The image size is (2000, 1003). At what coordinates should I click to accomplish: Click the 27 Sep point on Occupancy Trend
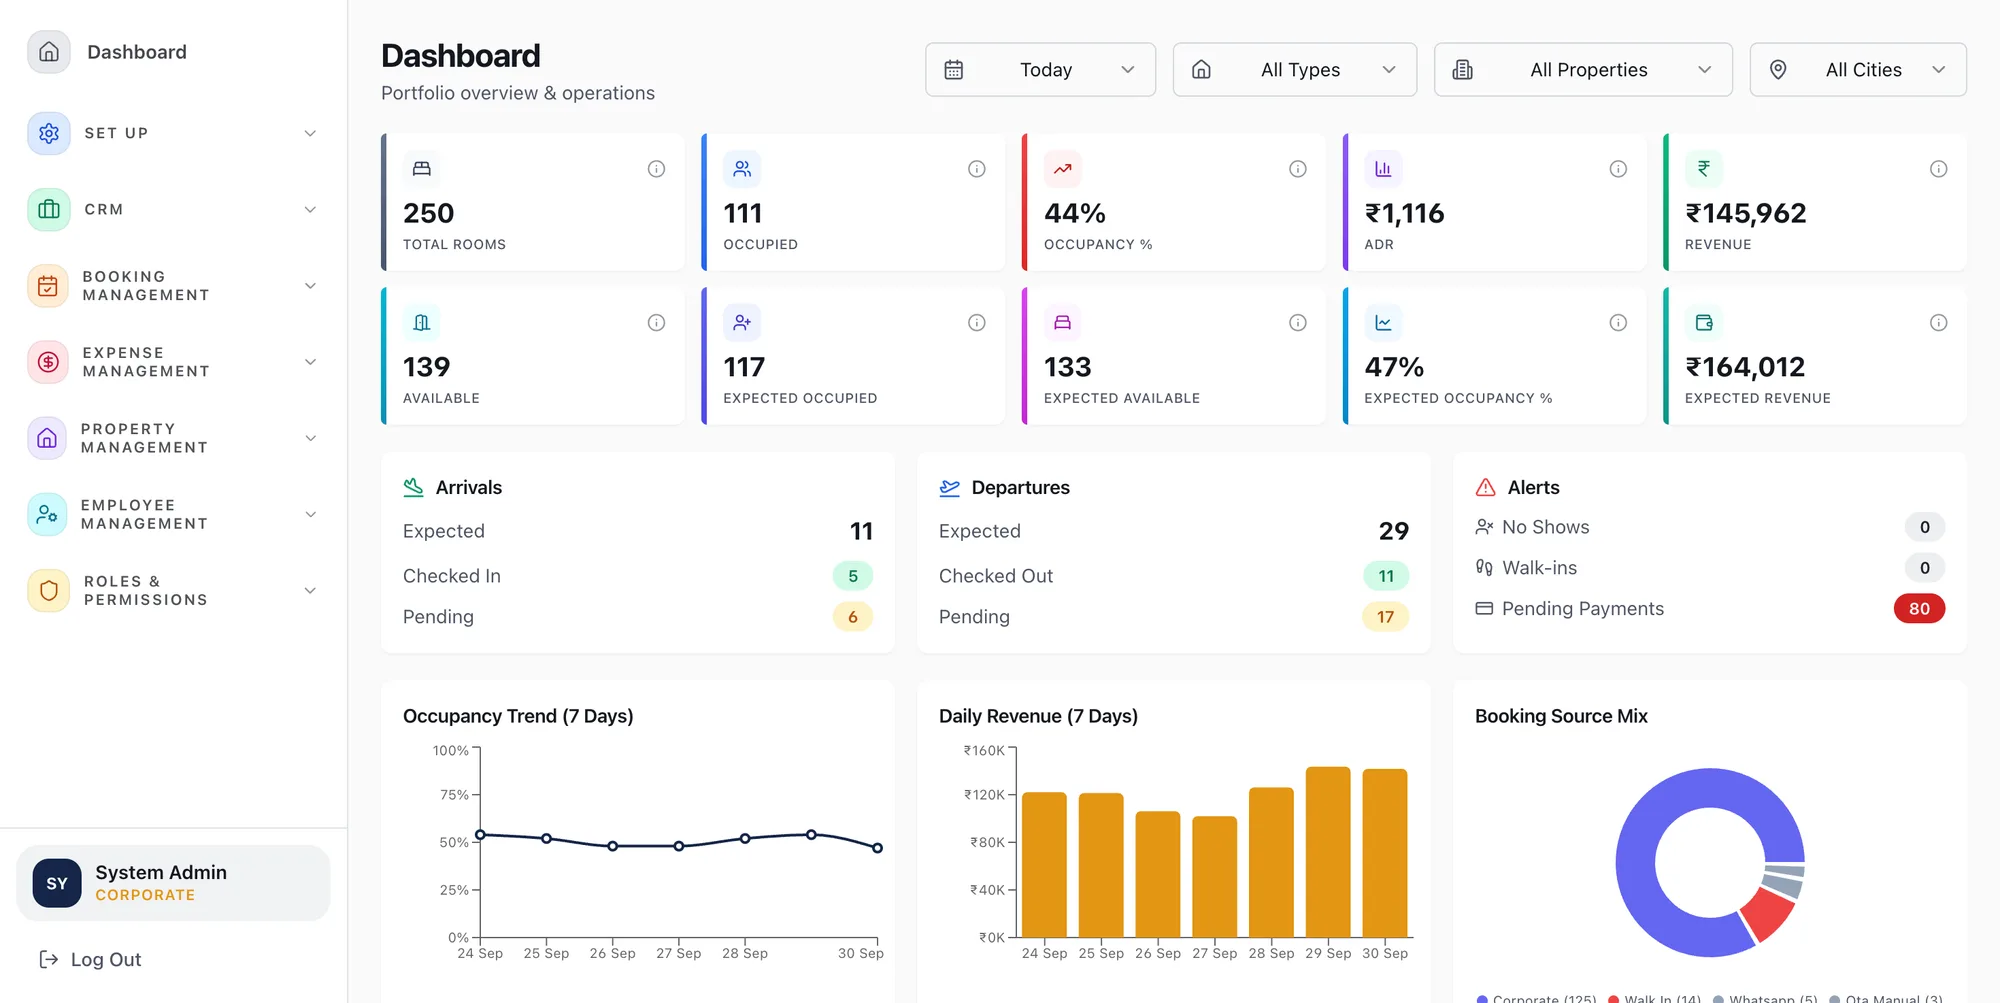pos(679,846)
